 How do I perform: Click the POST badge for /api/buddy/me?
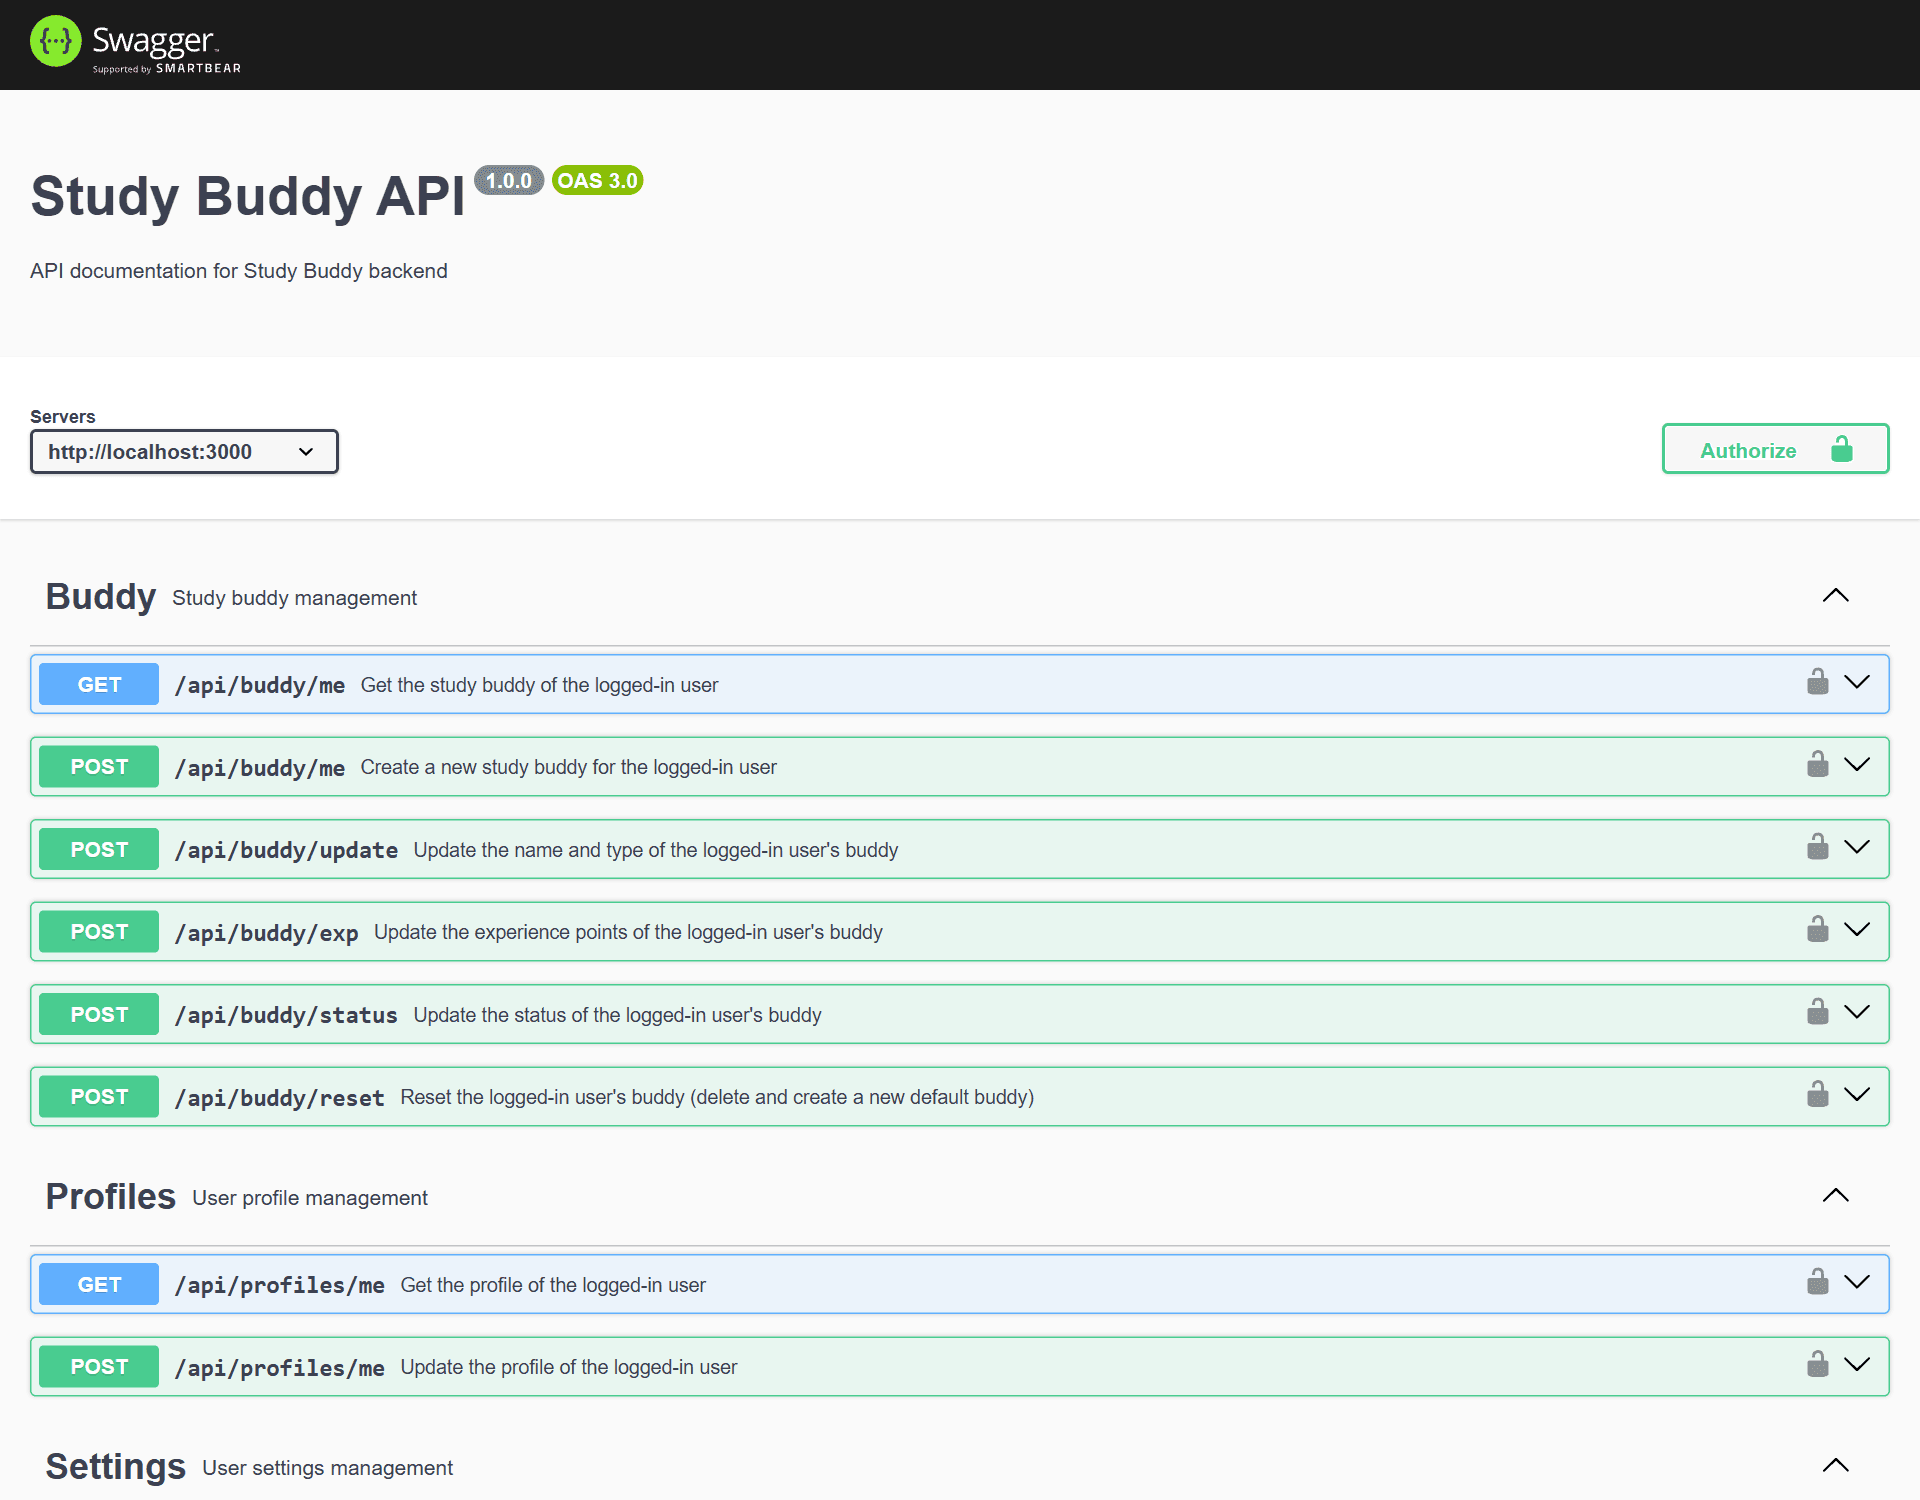pyautogui.click(x=99, y=767)
